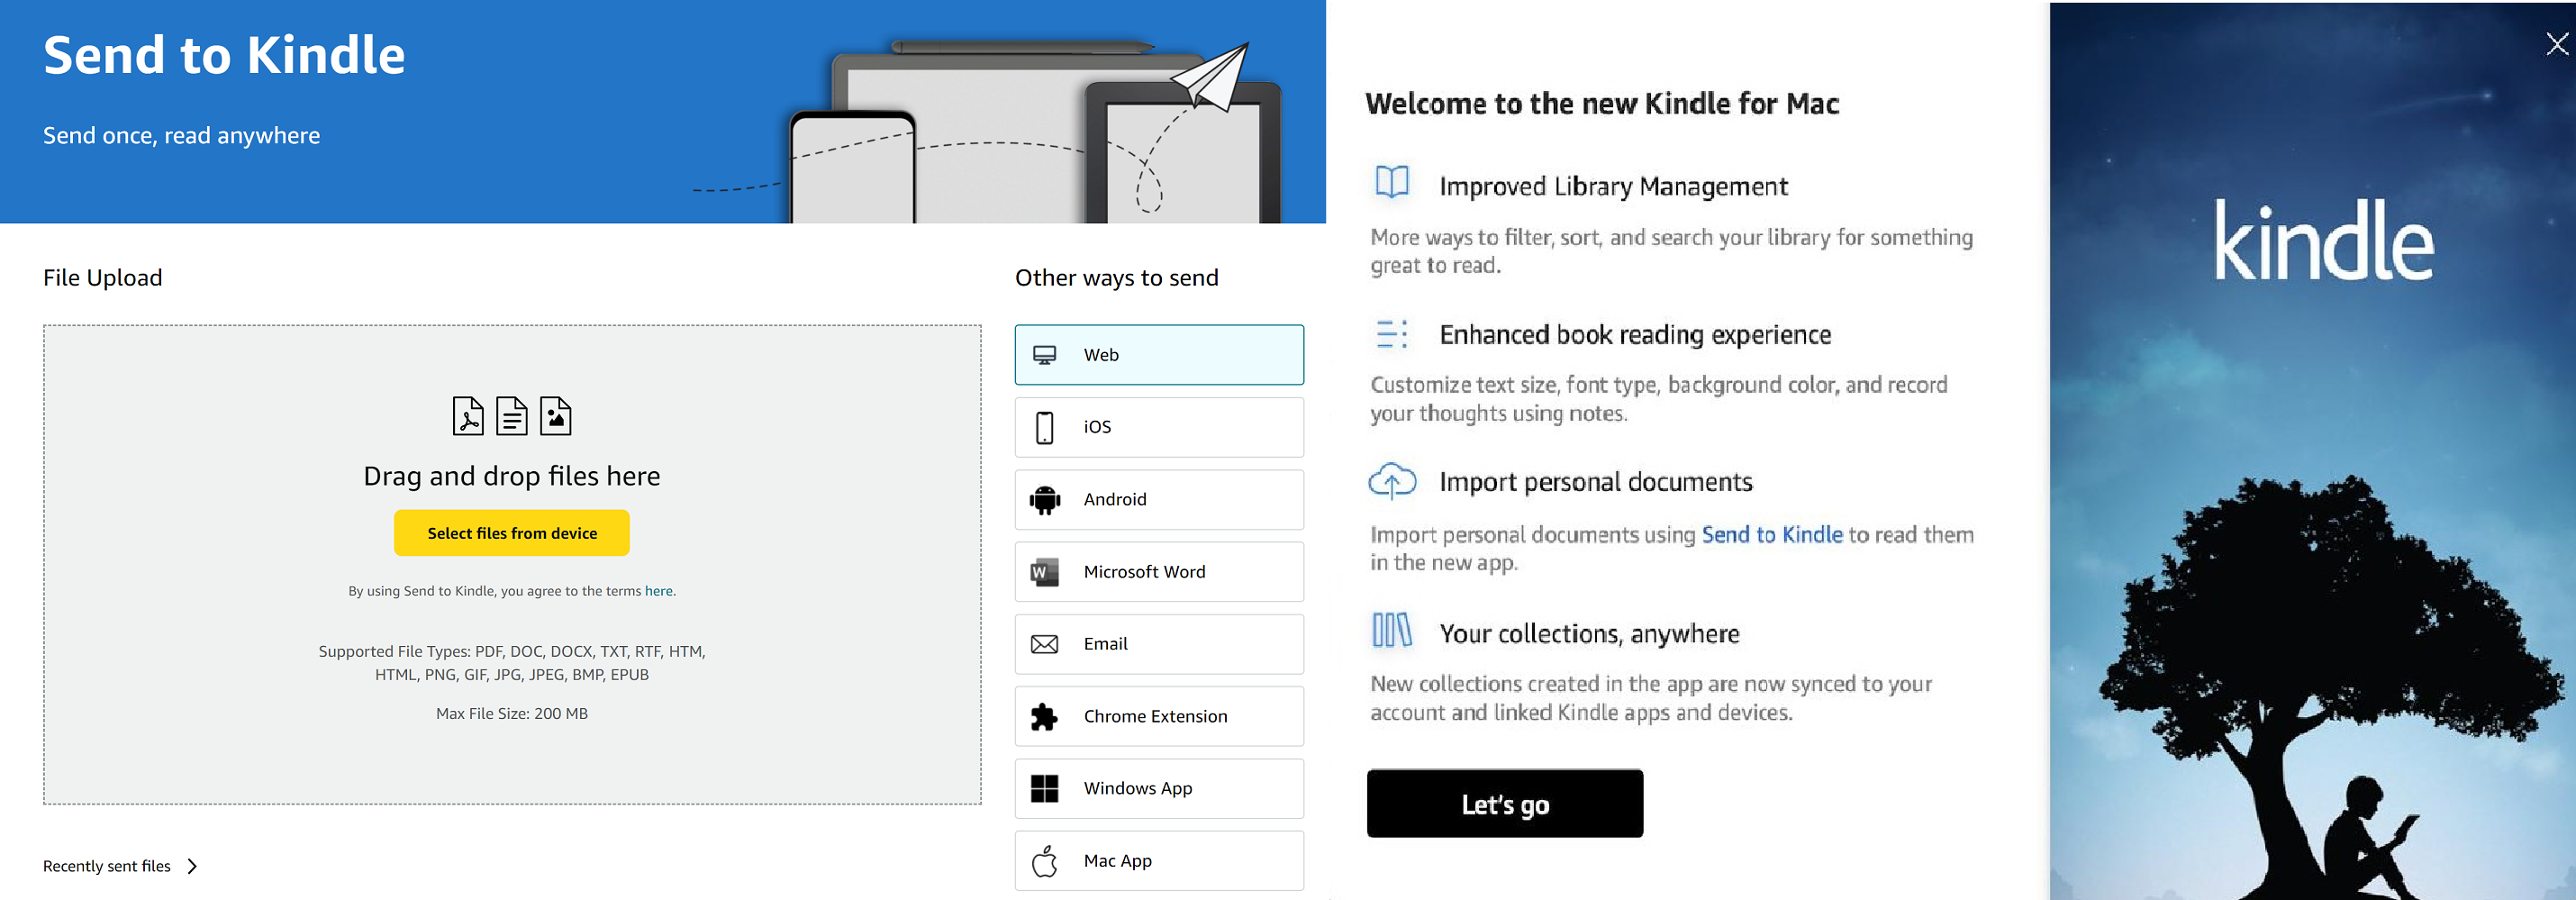Click the document file icon in upload area

511,416
